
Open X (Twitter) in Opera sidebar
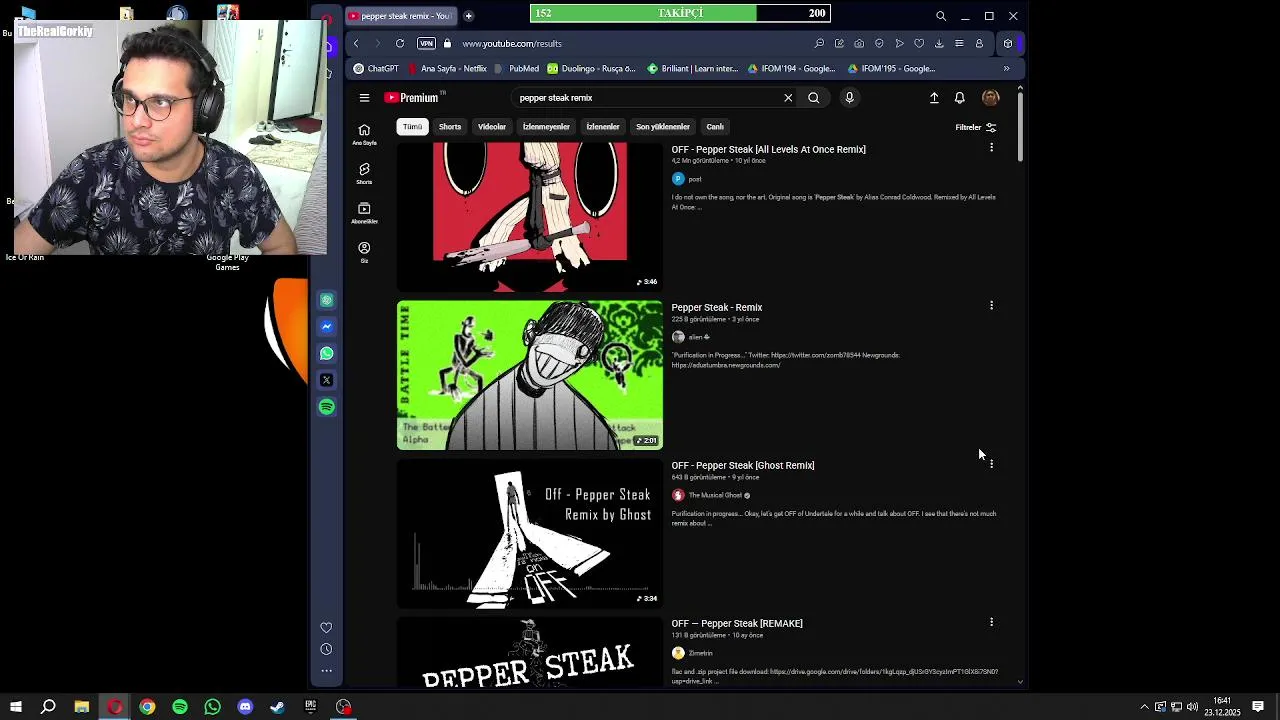click(x=327, y=380)
